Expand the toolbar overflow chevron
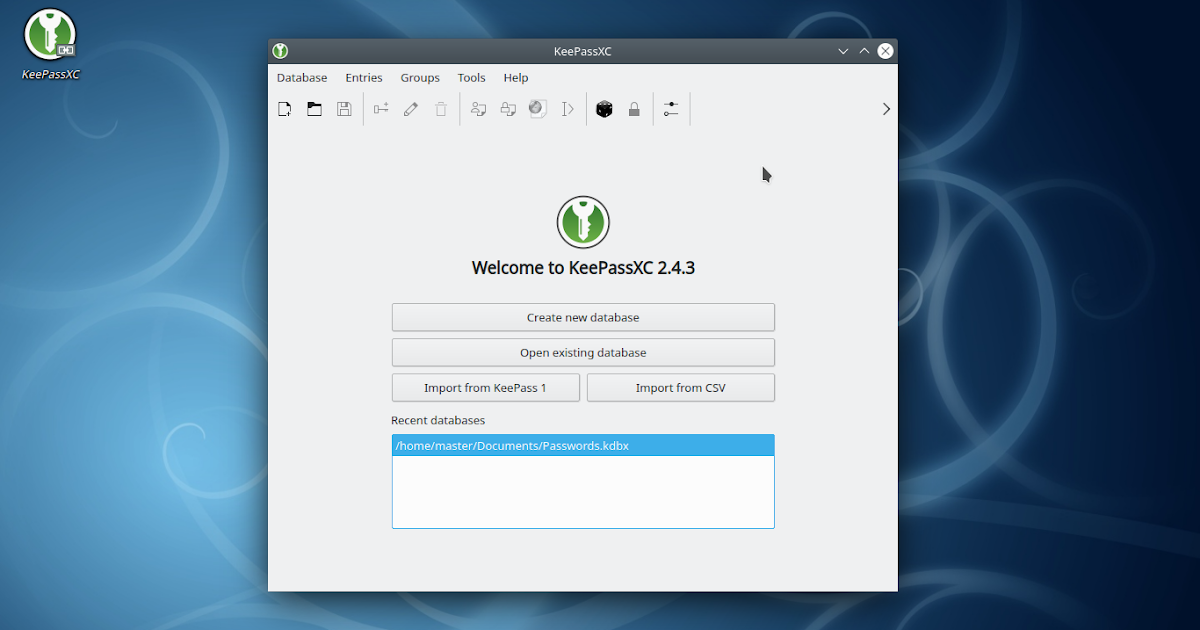 pos(885,108)
